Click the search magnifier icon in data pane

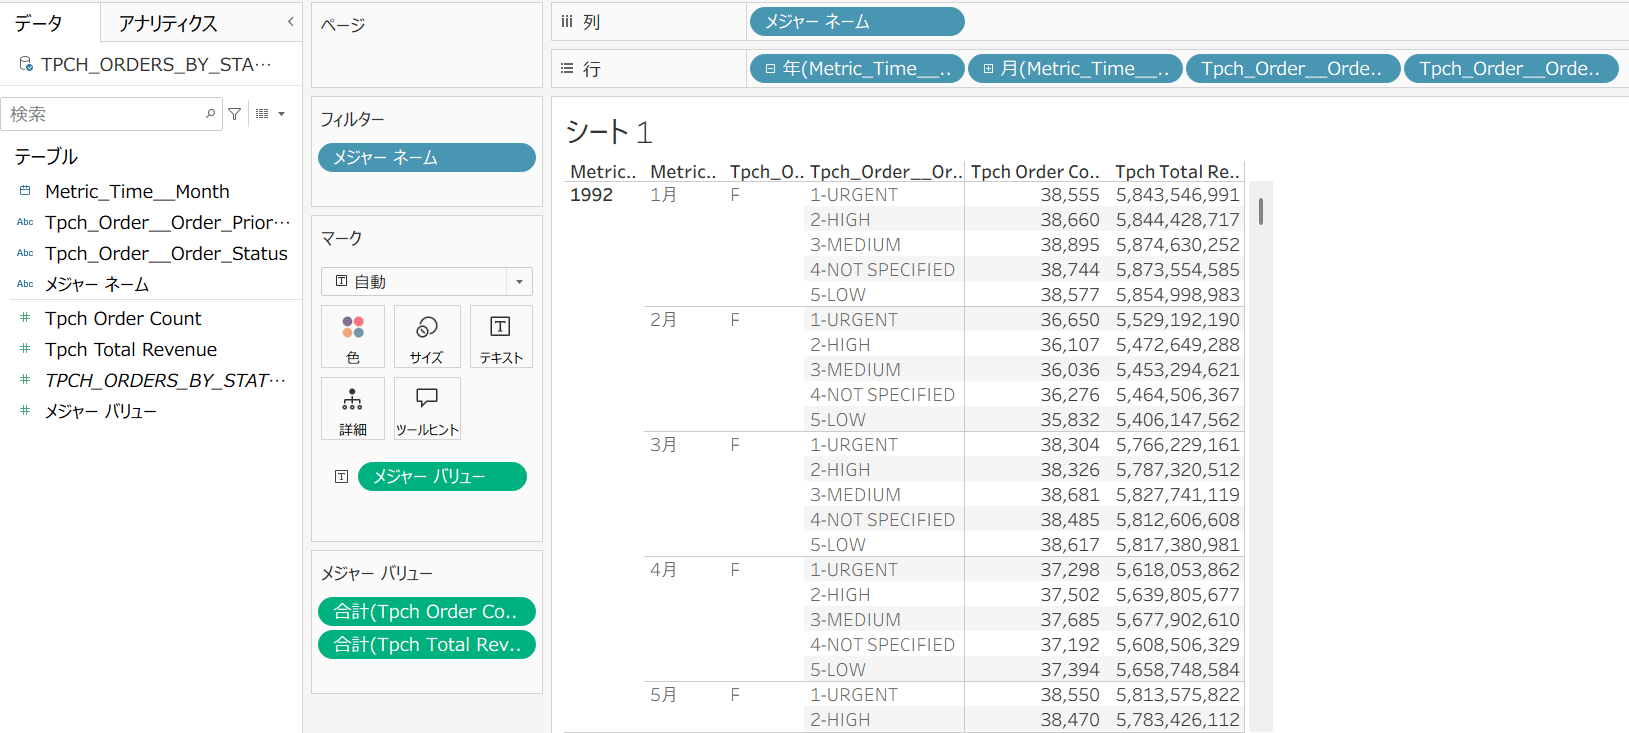[x=210, y=114]
